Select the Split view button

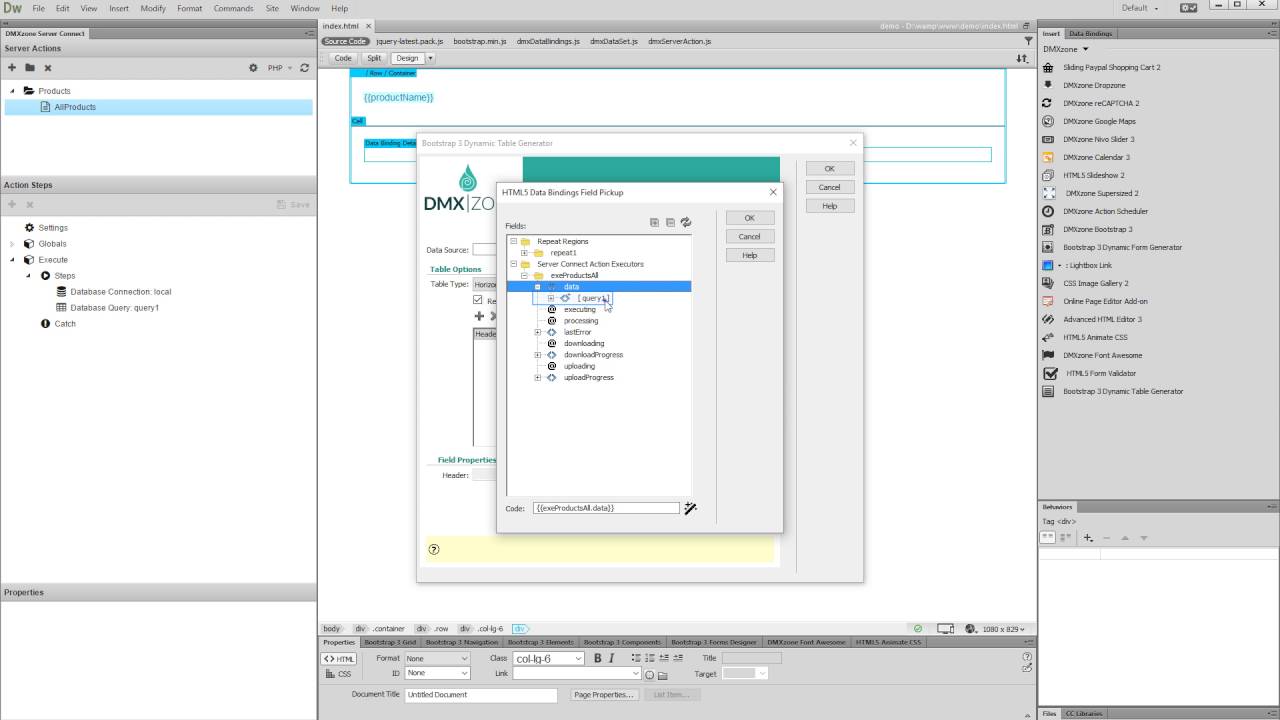coord(374,58)
